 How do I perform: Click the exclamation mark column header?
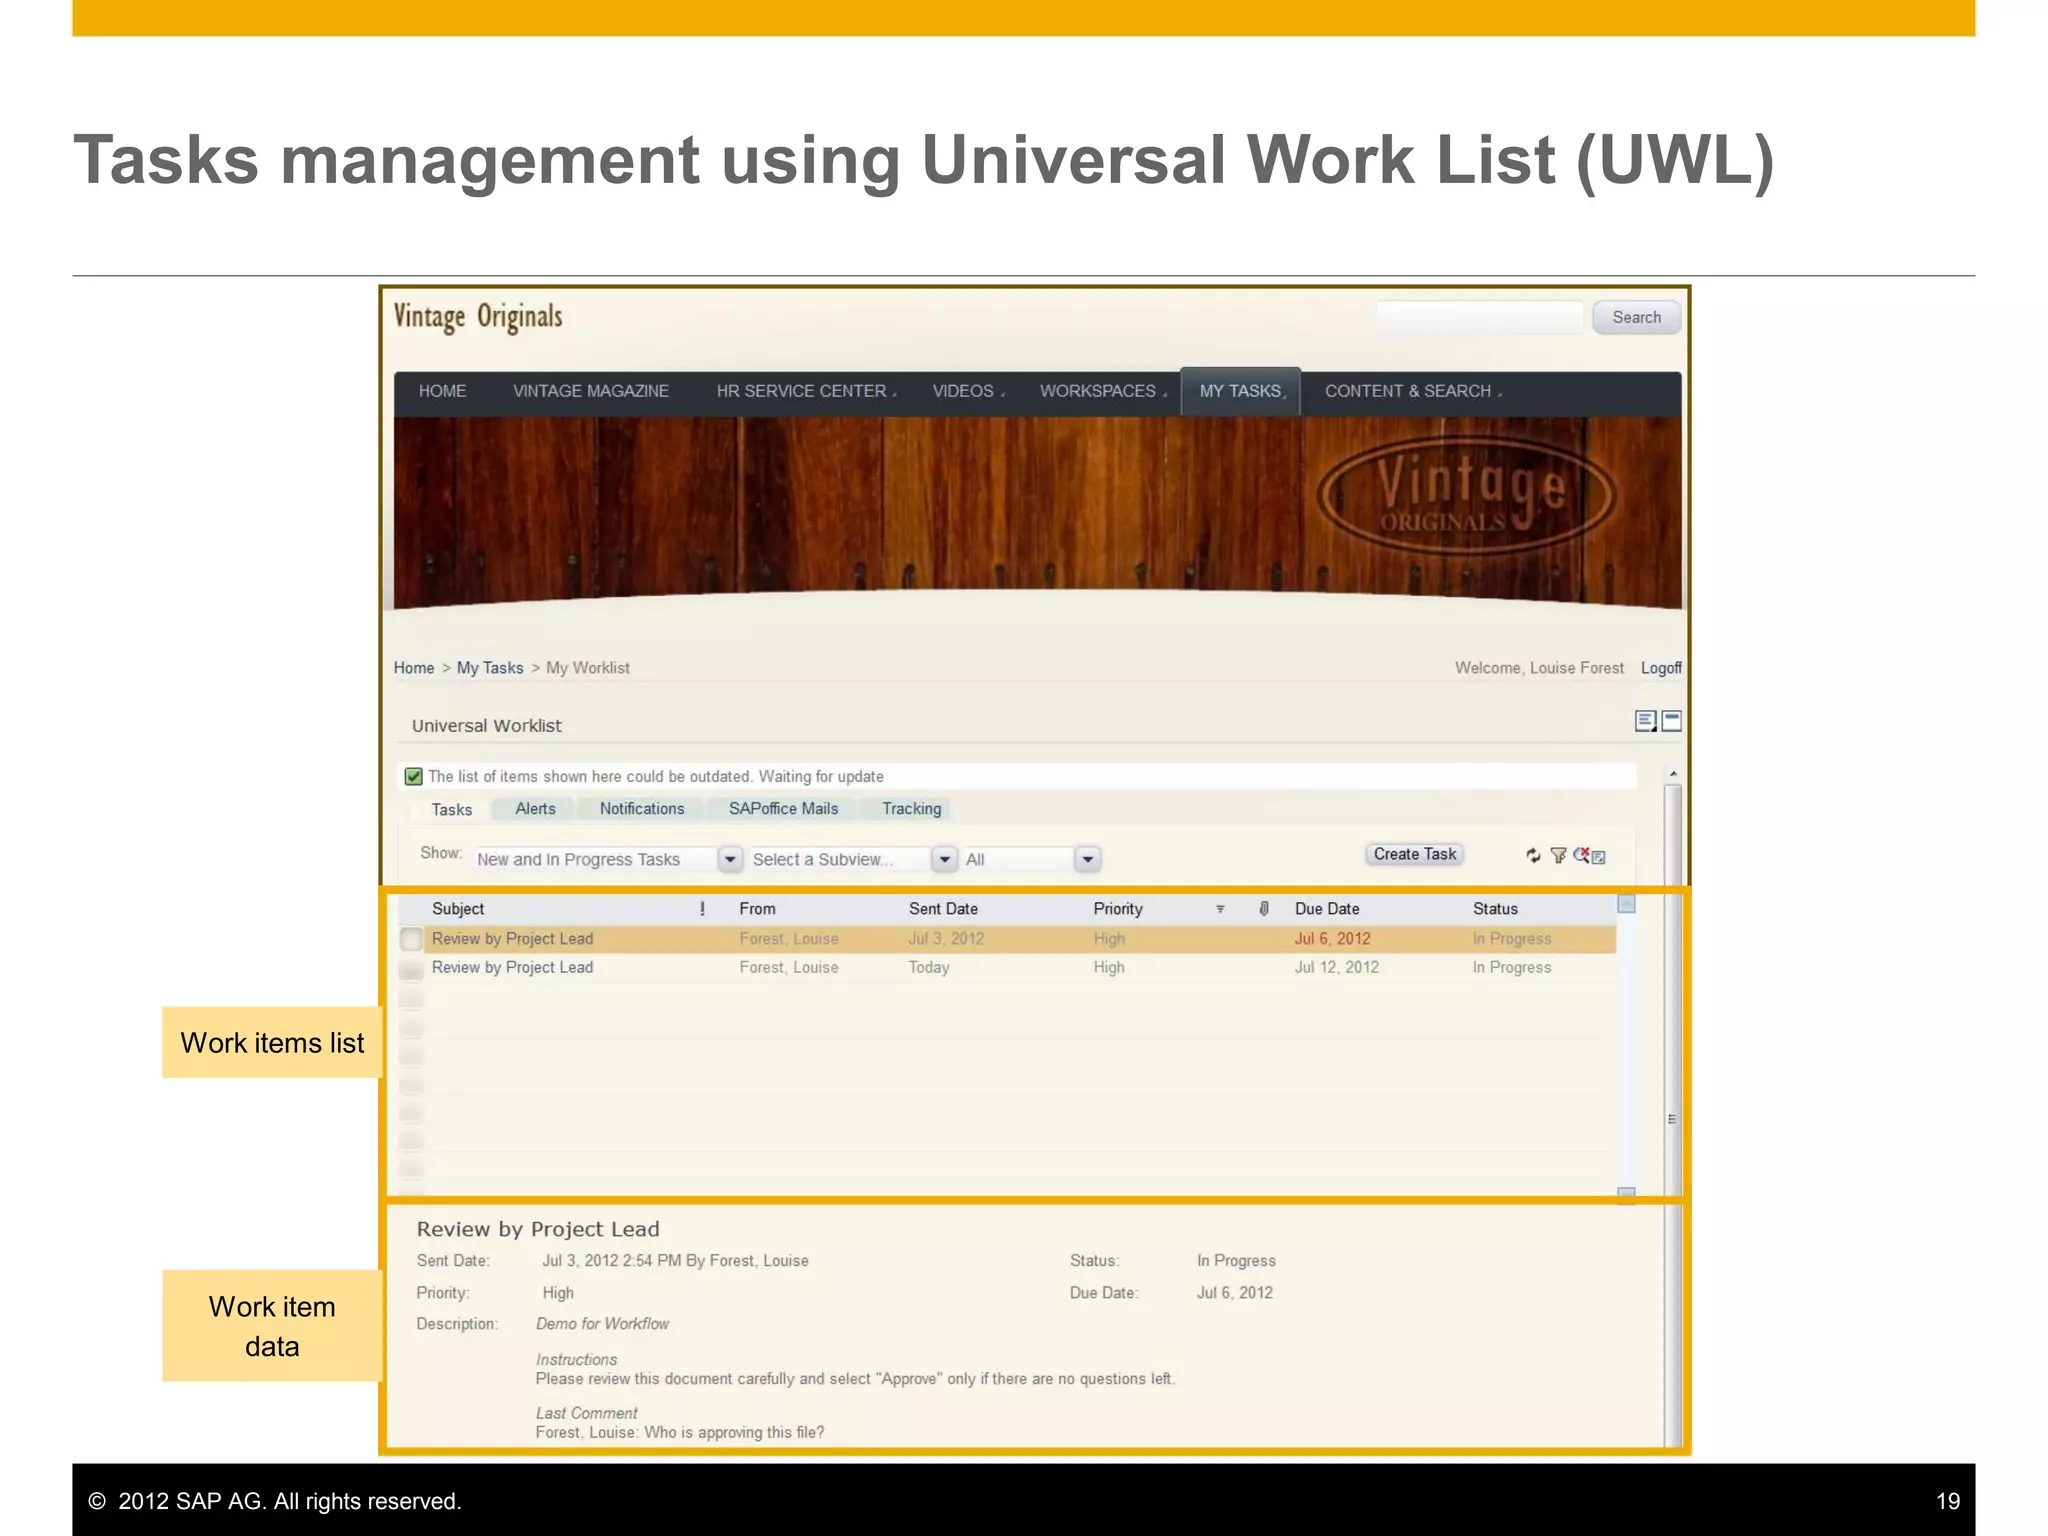pyautogui.click(x=702, y=908)
